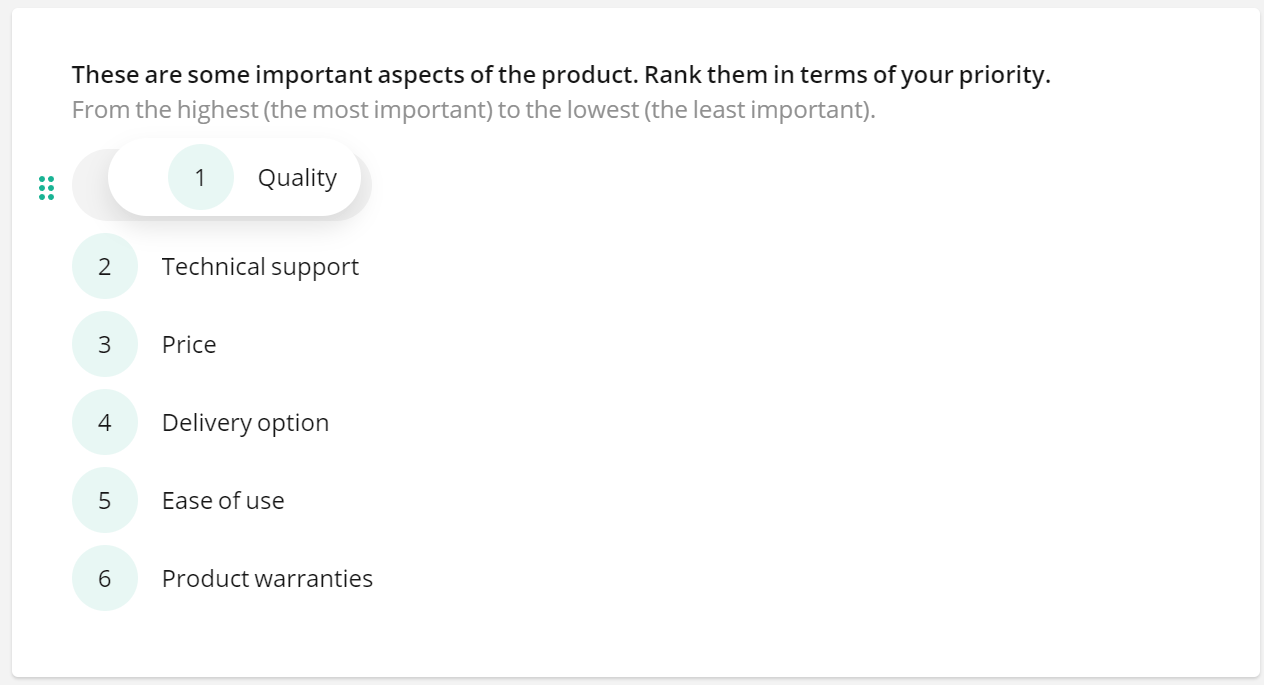Click the number 6 rank circle
The width and height of the screenshot is (1264, 685).
[x=105, y=578]
